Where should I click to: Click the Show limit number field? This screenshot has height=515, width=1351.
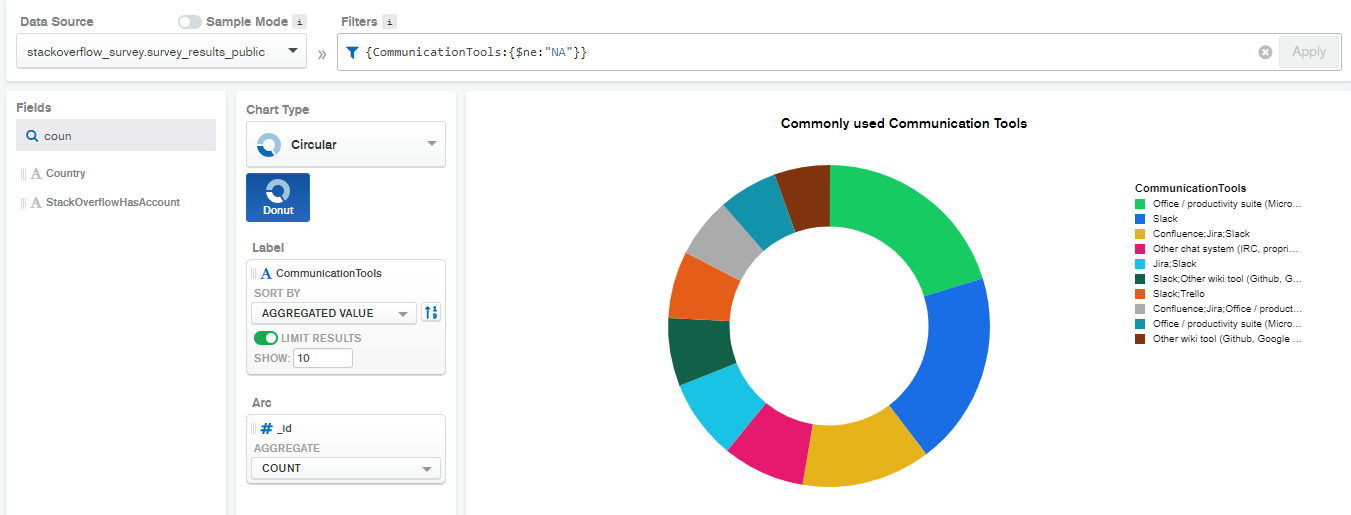click(322, 358)
